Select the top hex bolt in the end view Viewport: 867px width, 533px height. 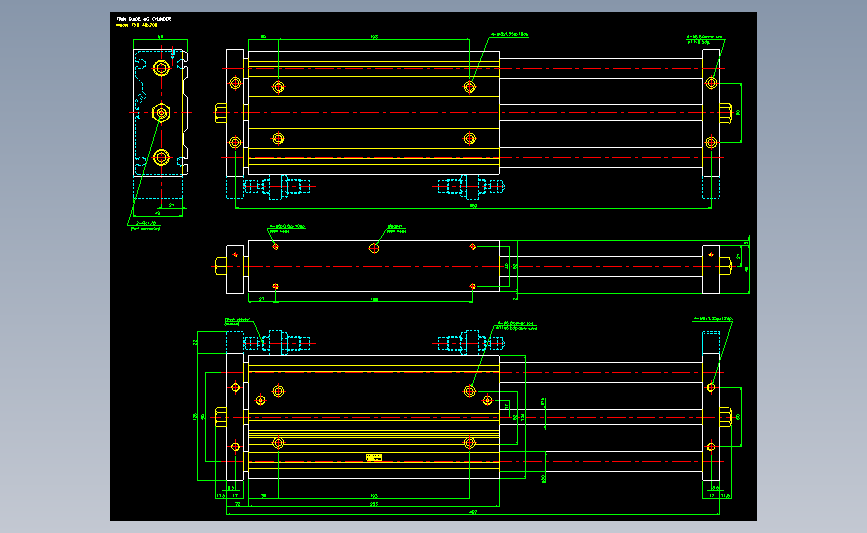tap(161, 68)
